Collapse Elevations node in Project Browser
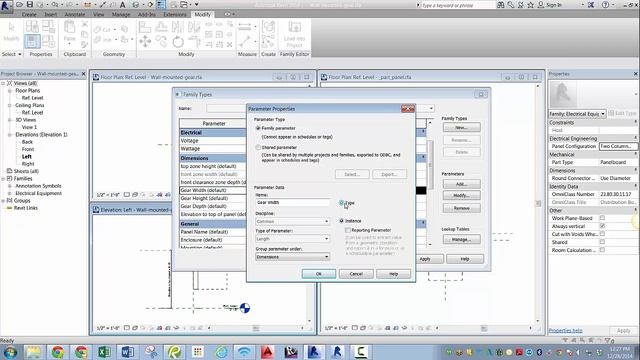Viewport: 640px width, 360px height. [x=9, y=135]
